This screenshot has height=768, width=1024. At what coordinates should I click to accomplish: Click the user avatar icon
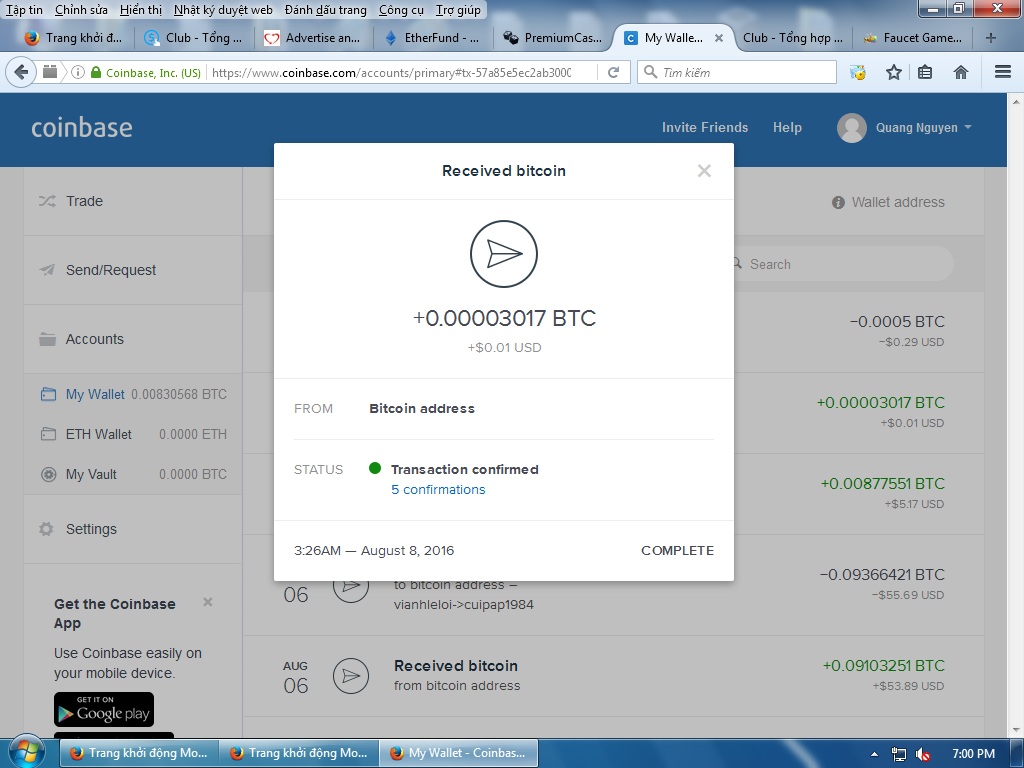(852, 127)
